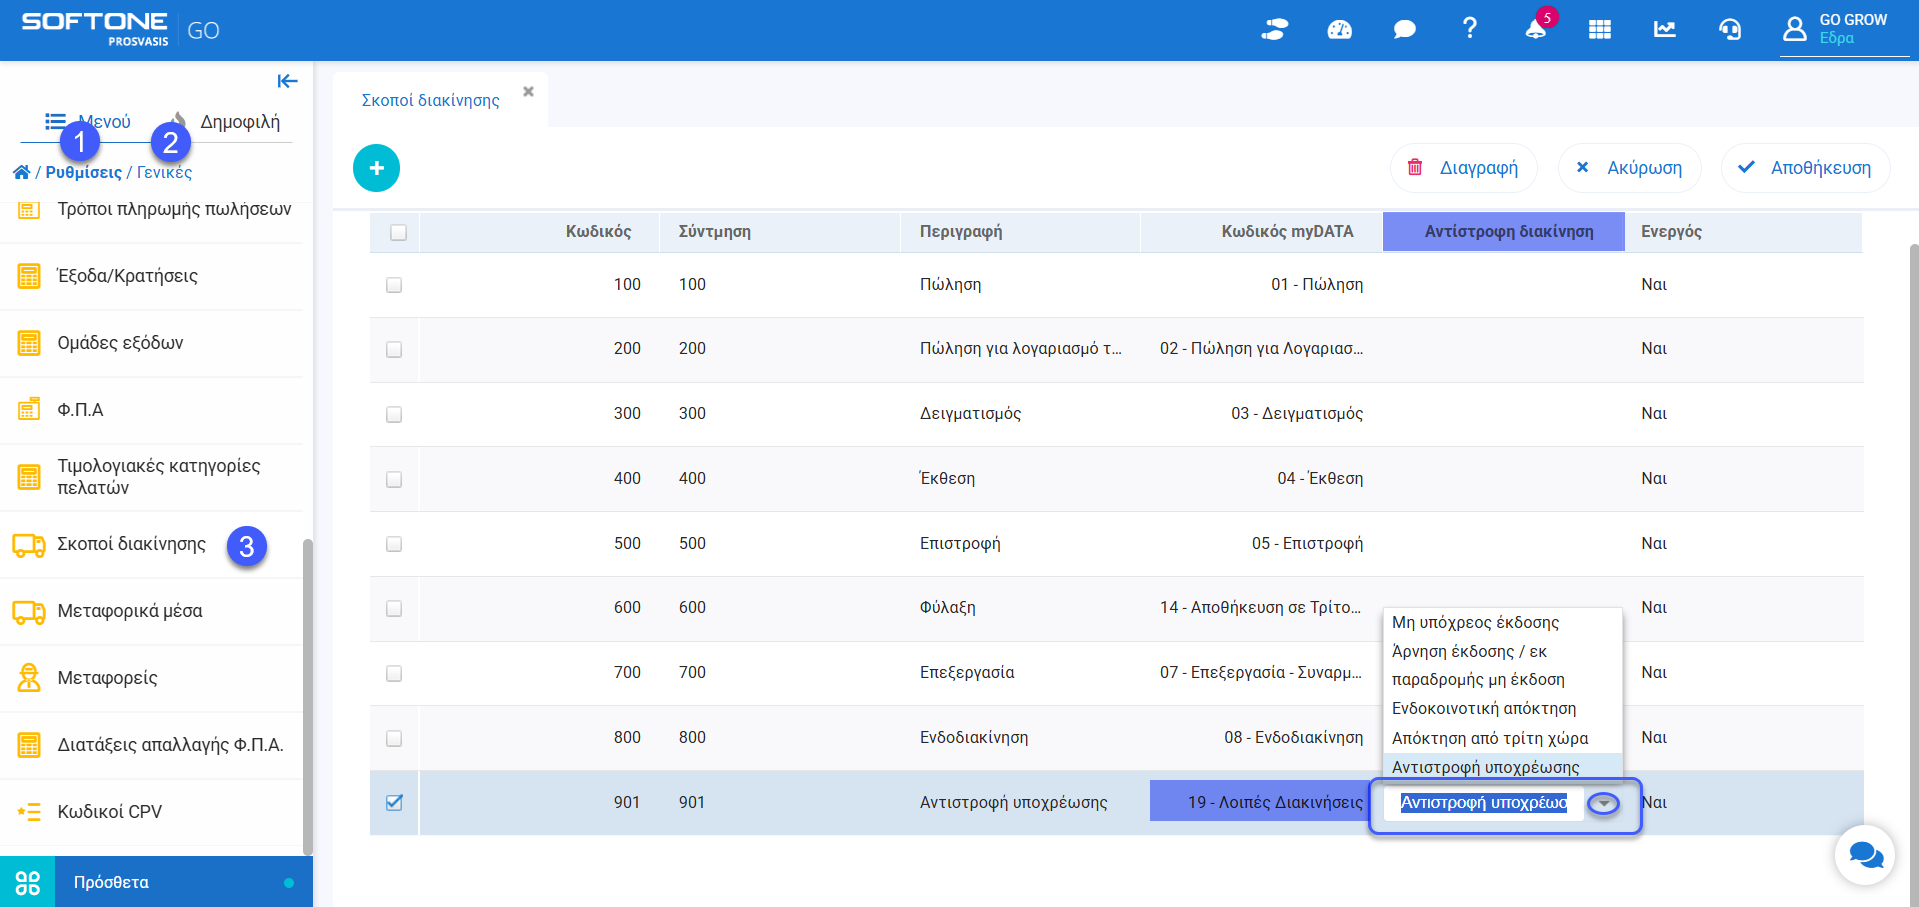Uncheck the selected row 901 checkbox

(x=394, y=802)
